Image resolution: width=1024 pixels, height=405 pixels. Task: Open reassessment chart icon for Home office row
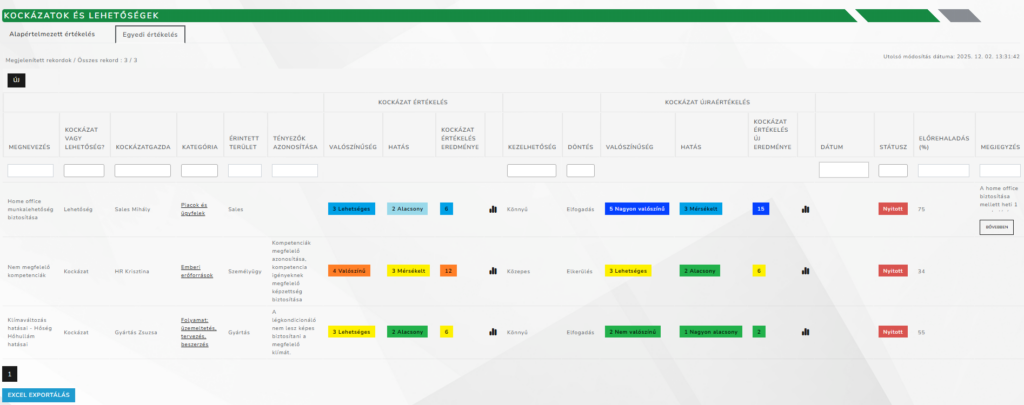806,210
